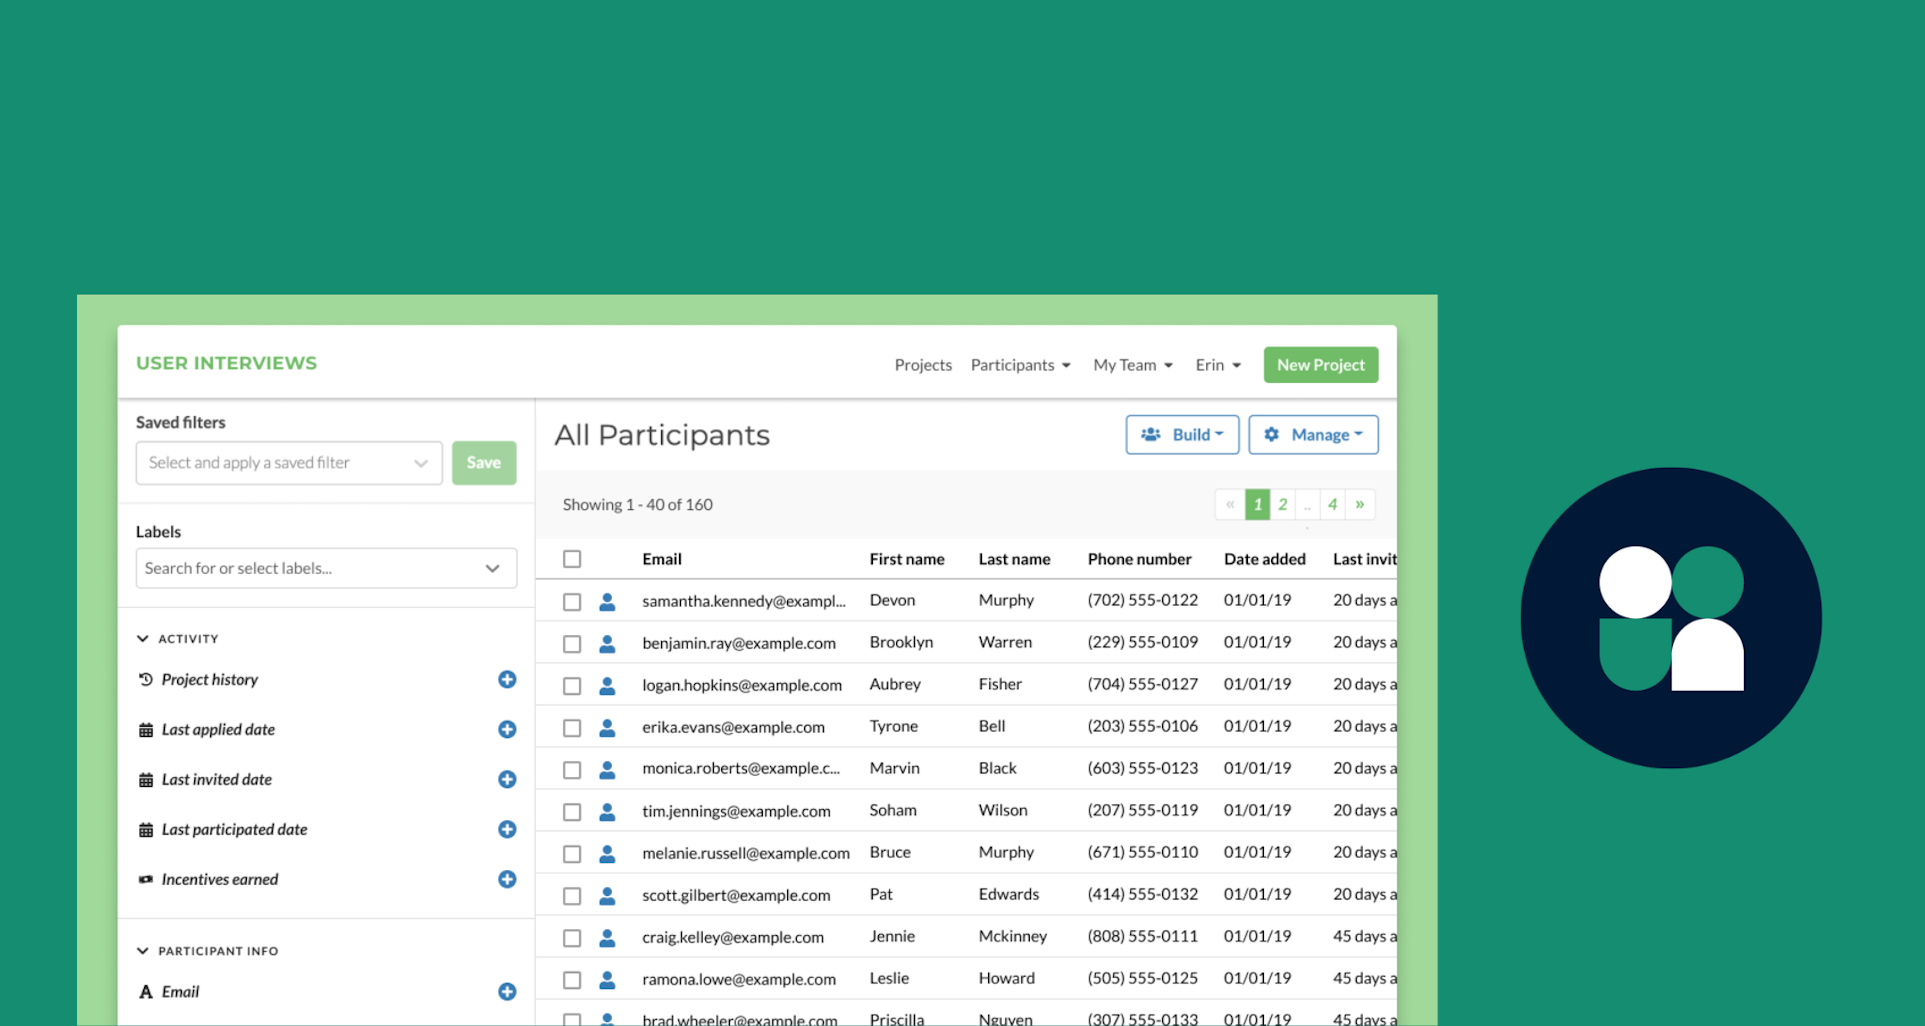This screenshot has height=1026, width=1925.
Task: Click the history icon beside Project history
Action: [146, 679]
